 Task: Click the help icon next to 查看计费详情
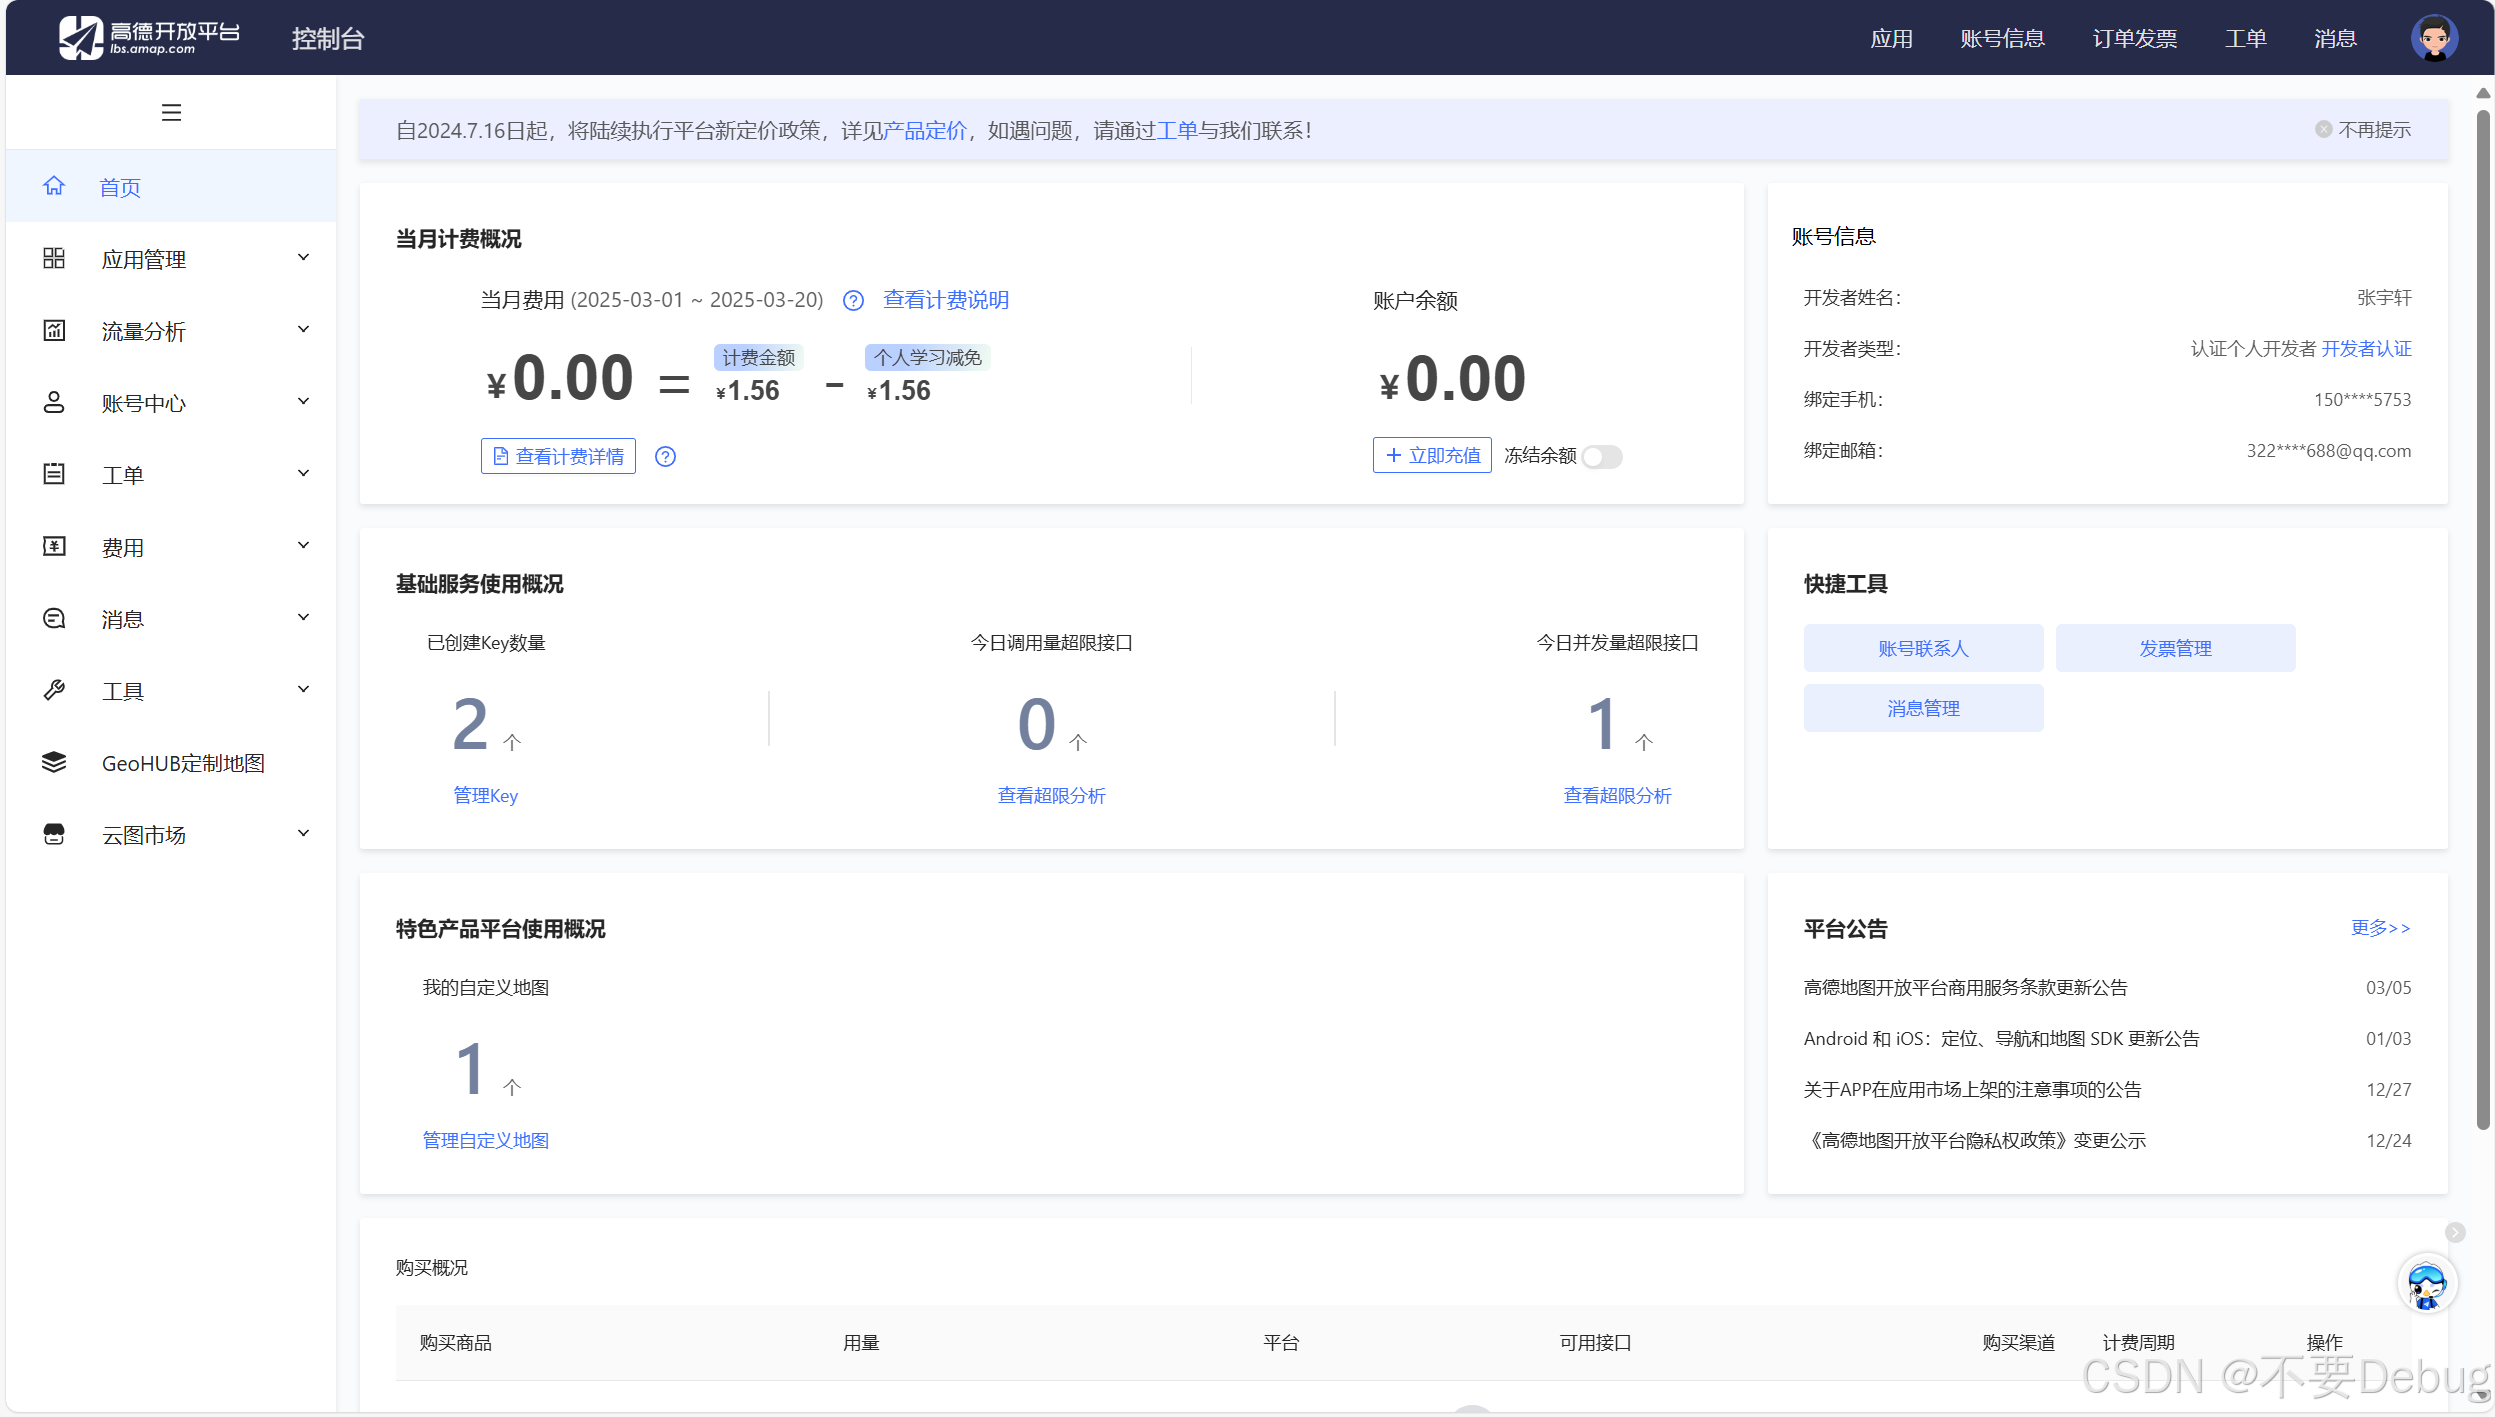pos(665,457)
